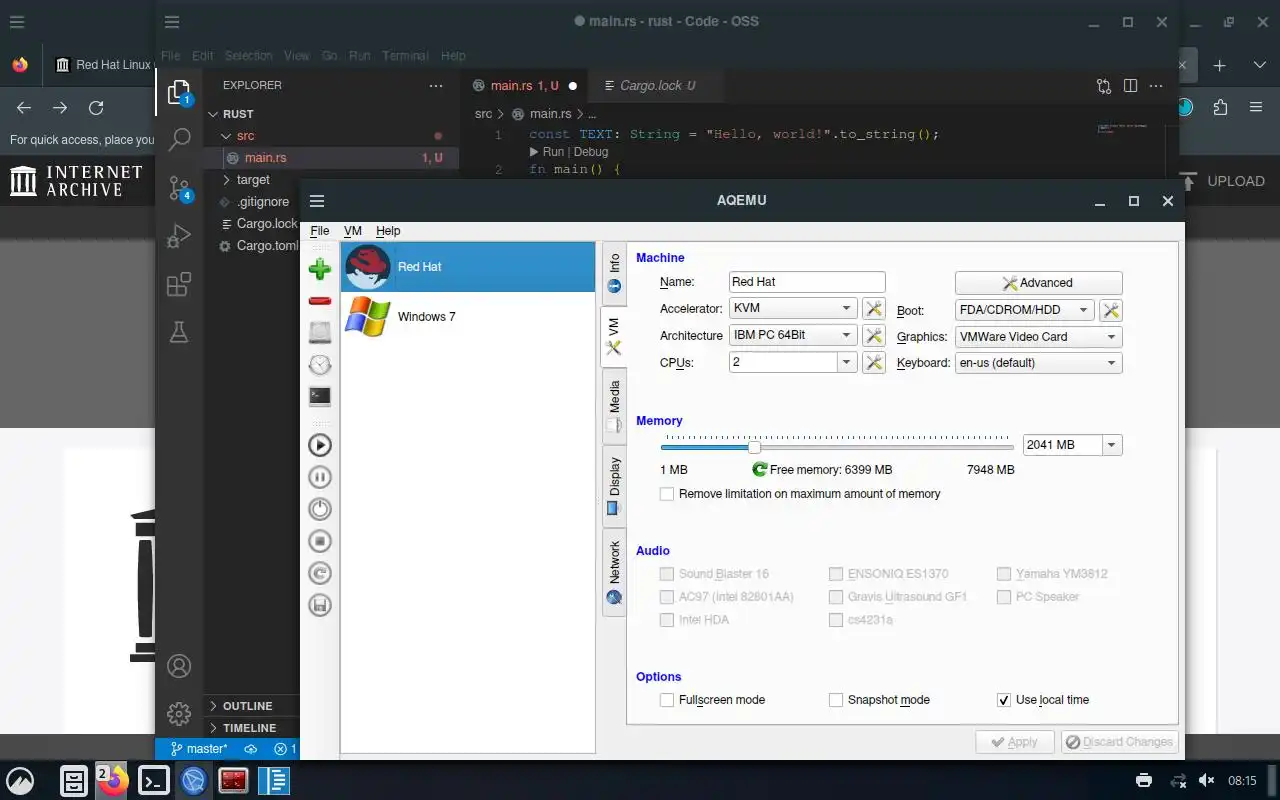Open Manage gear icon in VS Code

point(179,714)
